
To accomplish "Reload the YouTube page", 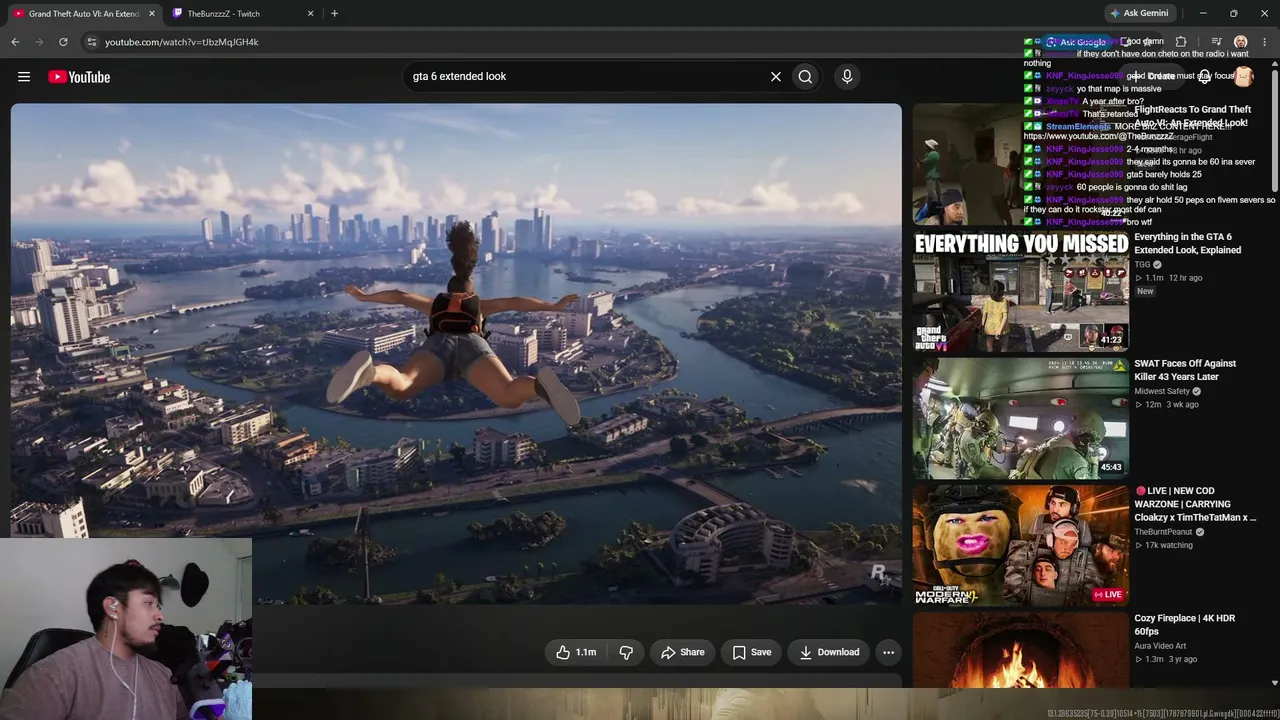I will coord(63,42).
